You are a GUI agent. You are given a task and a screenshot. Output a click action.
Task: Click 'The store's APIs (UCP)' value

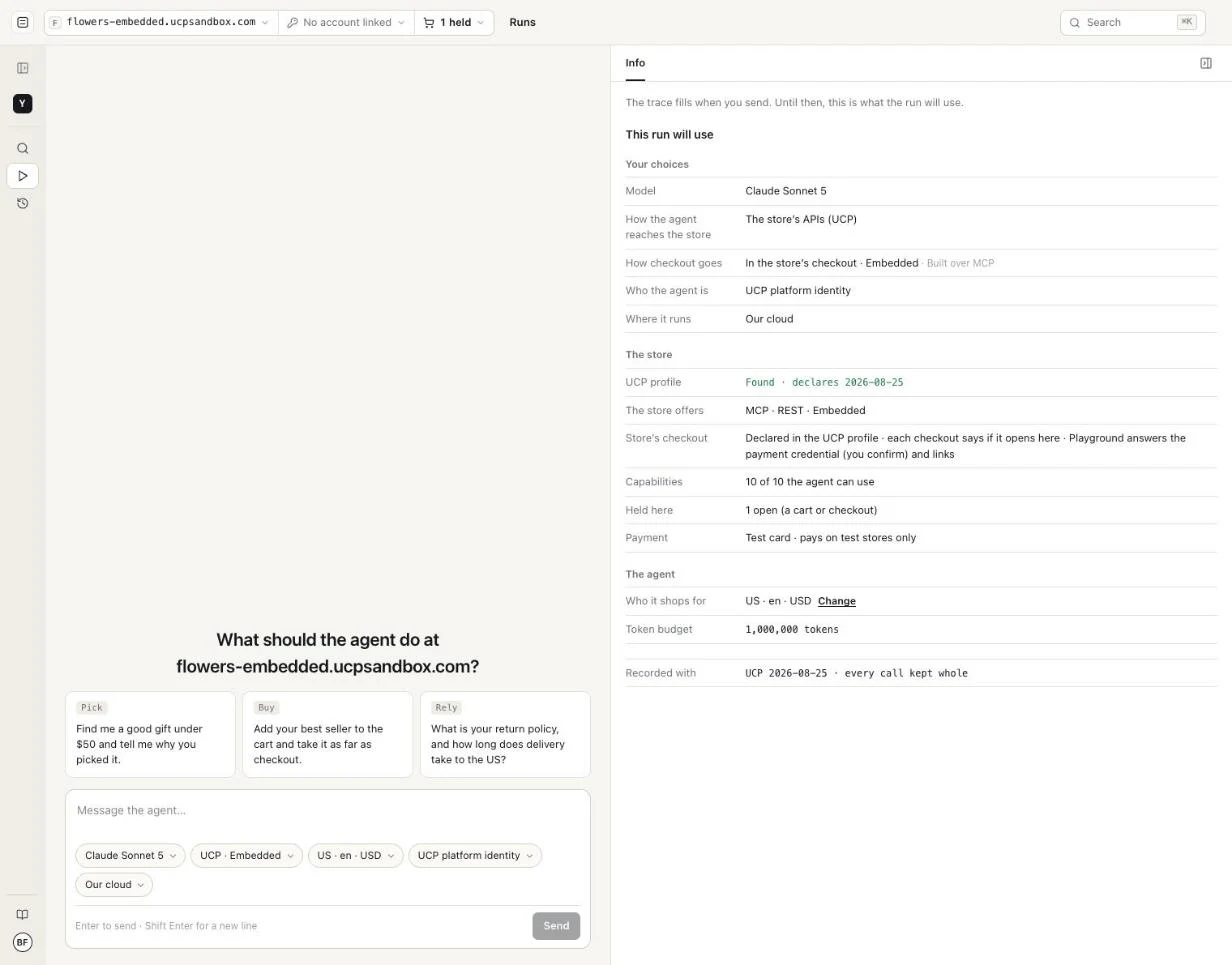[x=800, y=219]
